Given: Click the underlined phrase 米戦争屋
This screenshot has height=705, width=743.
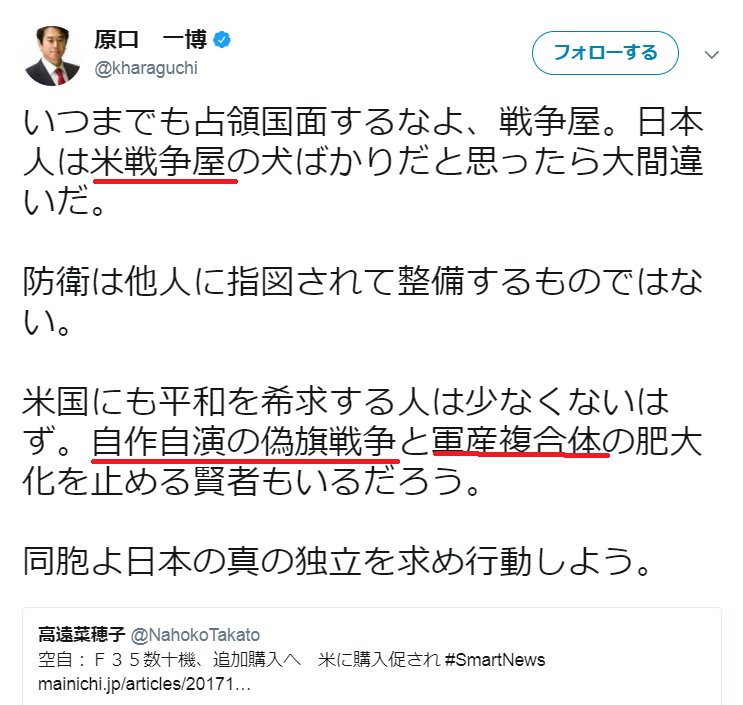Looking at the screenshot, I should (x=159, y=162).
